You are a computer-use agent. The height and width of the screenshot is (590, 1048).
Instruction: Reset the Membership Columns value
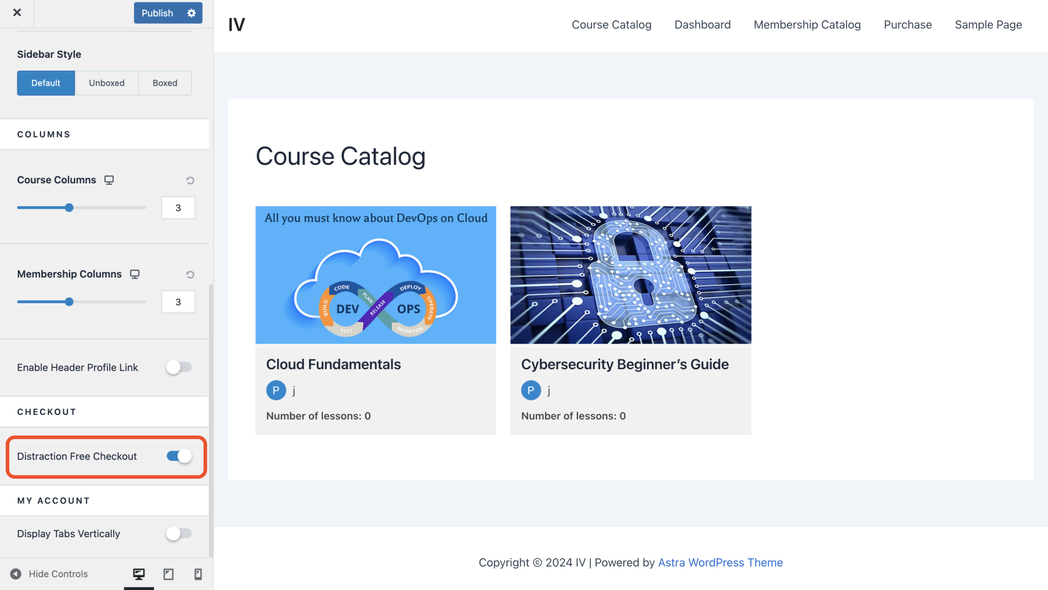click(x=190, y=275)
